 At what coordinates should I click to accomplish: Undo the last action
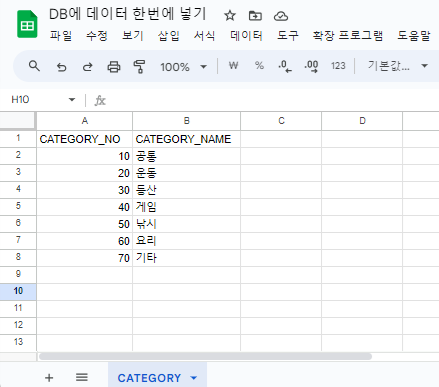[x=61, y=67]
